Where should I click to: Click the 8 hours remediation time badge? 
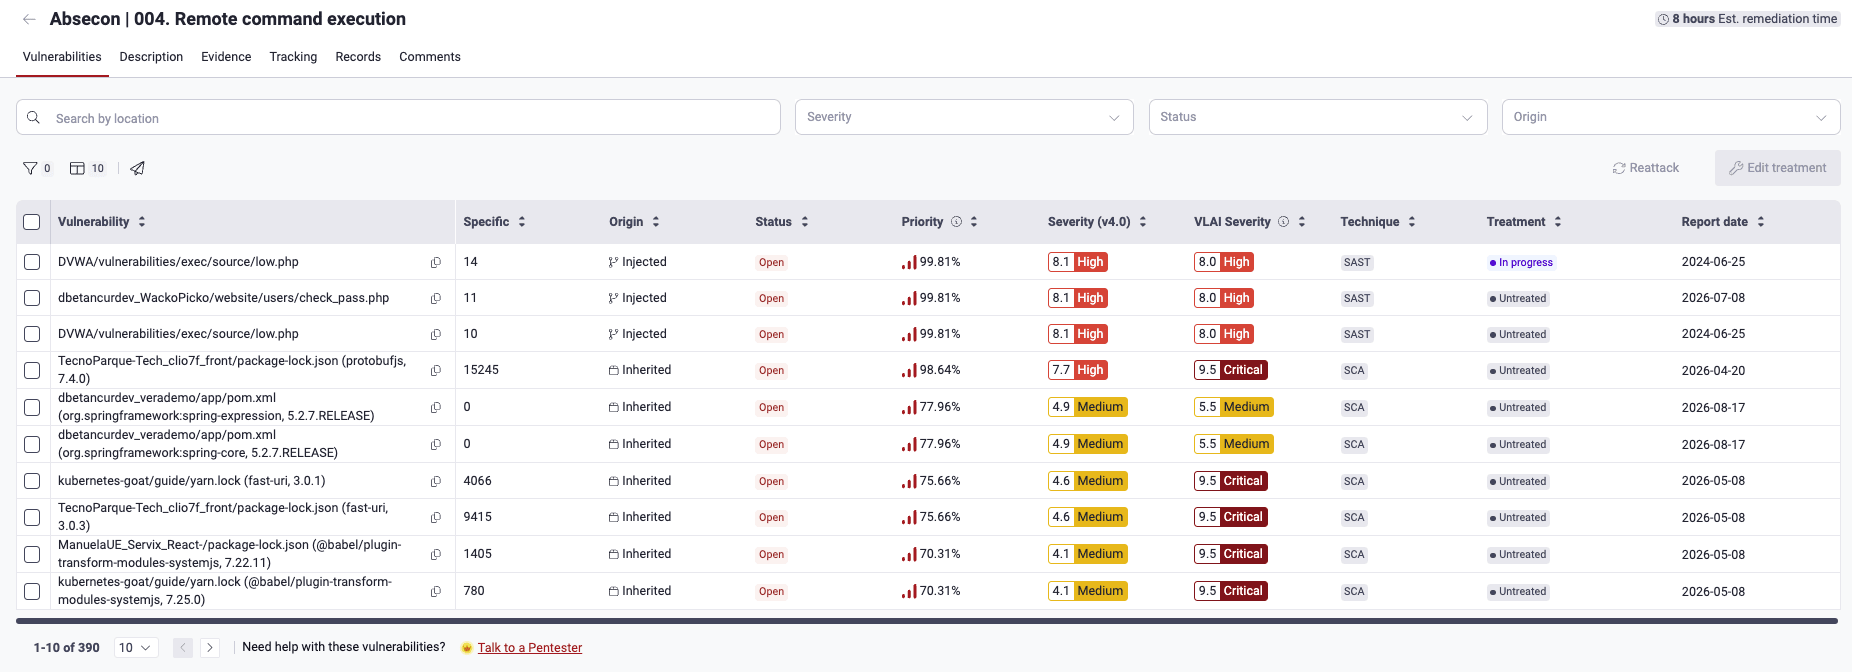1747,19
